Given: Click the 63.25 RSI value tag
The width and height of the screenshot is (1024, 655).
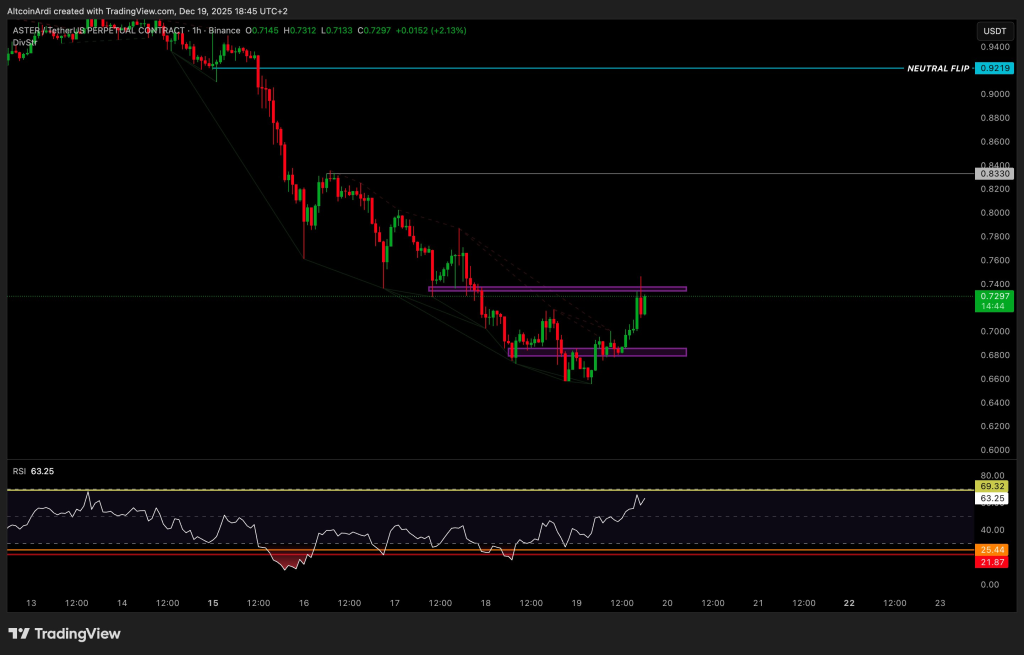Looking at the screenshot, I should coord(995,497).
